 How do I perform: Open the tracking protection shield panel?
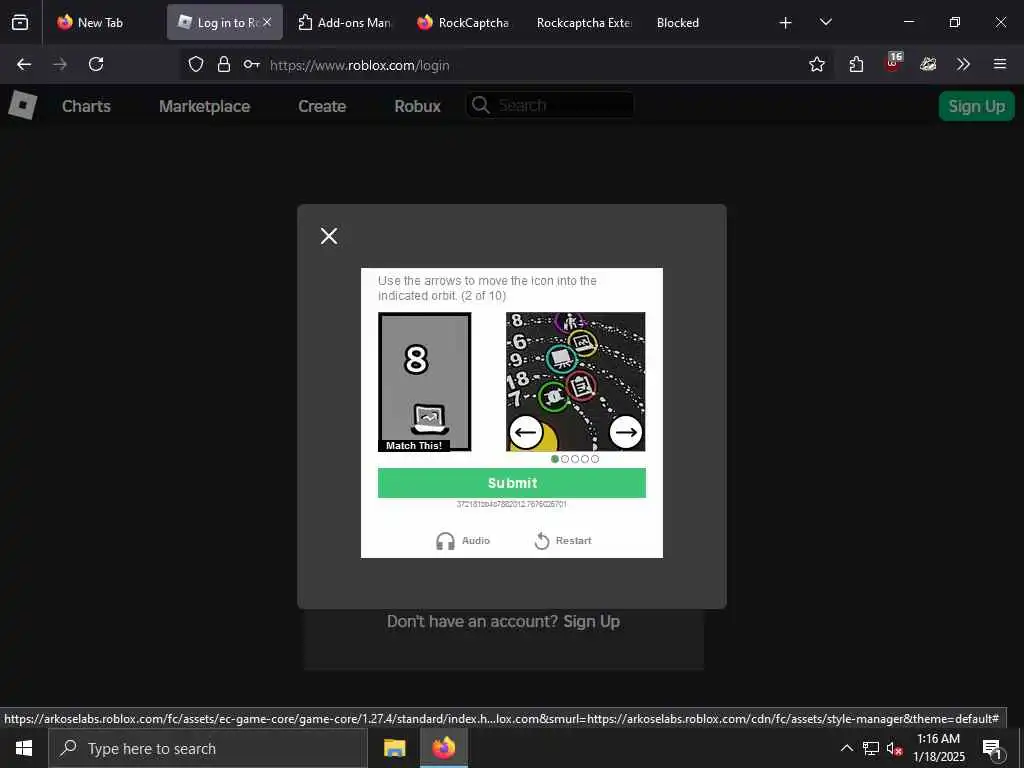[196, 64]
